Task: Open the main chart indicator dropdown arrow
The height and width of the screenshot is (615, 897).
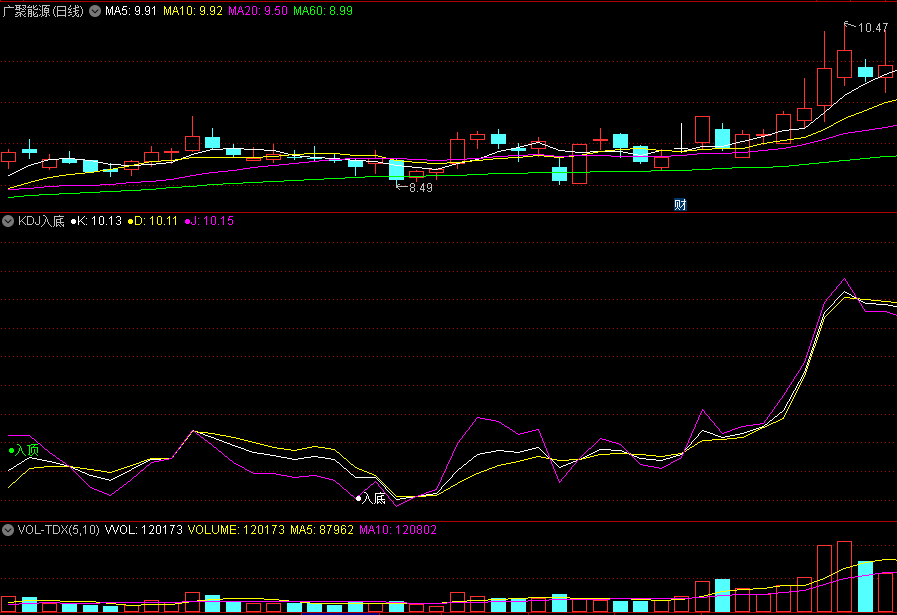Action: (95, 11)
